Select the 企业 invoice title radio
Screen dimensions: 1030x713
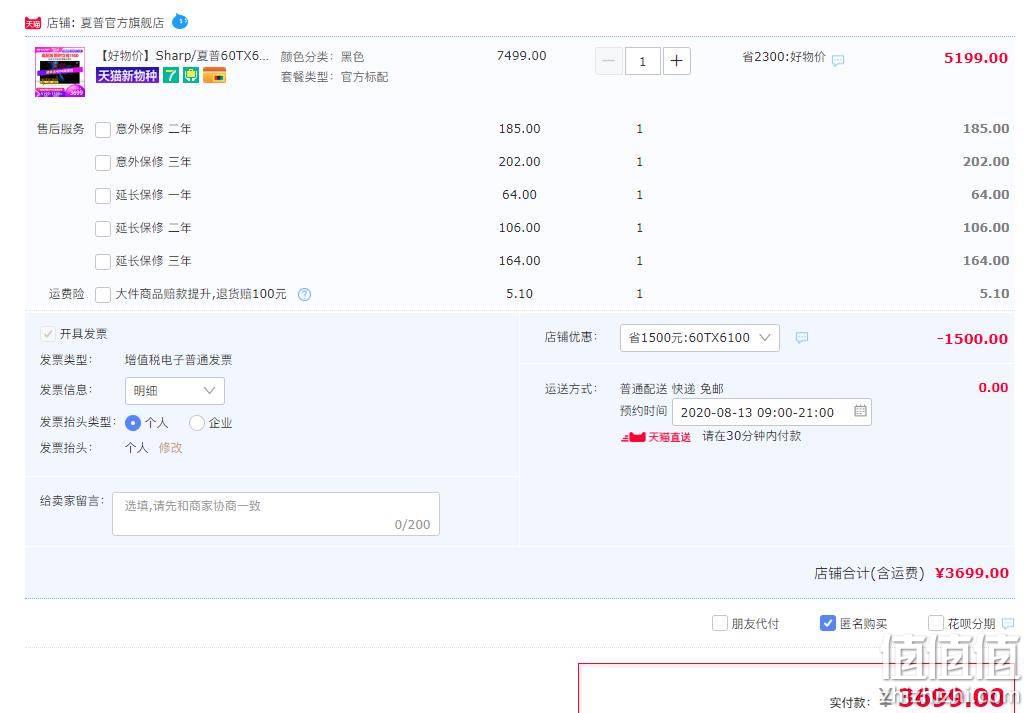(196, 423)
